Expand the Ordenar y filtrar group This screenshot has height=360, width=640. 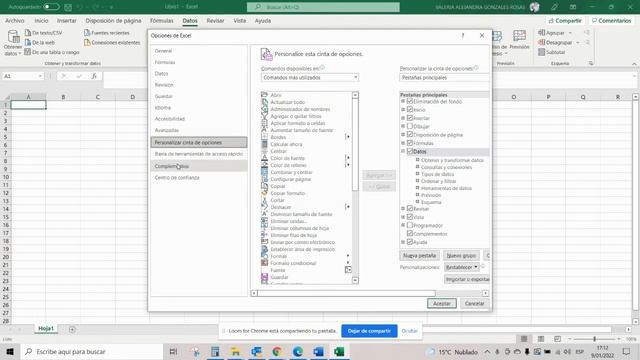tap(418, 181)
